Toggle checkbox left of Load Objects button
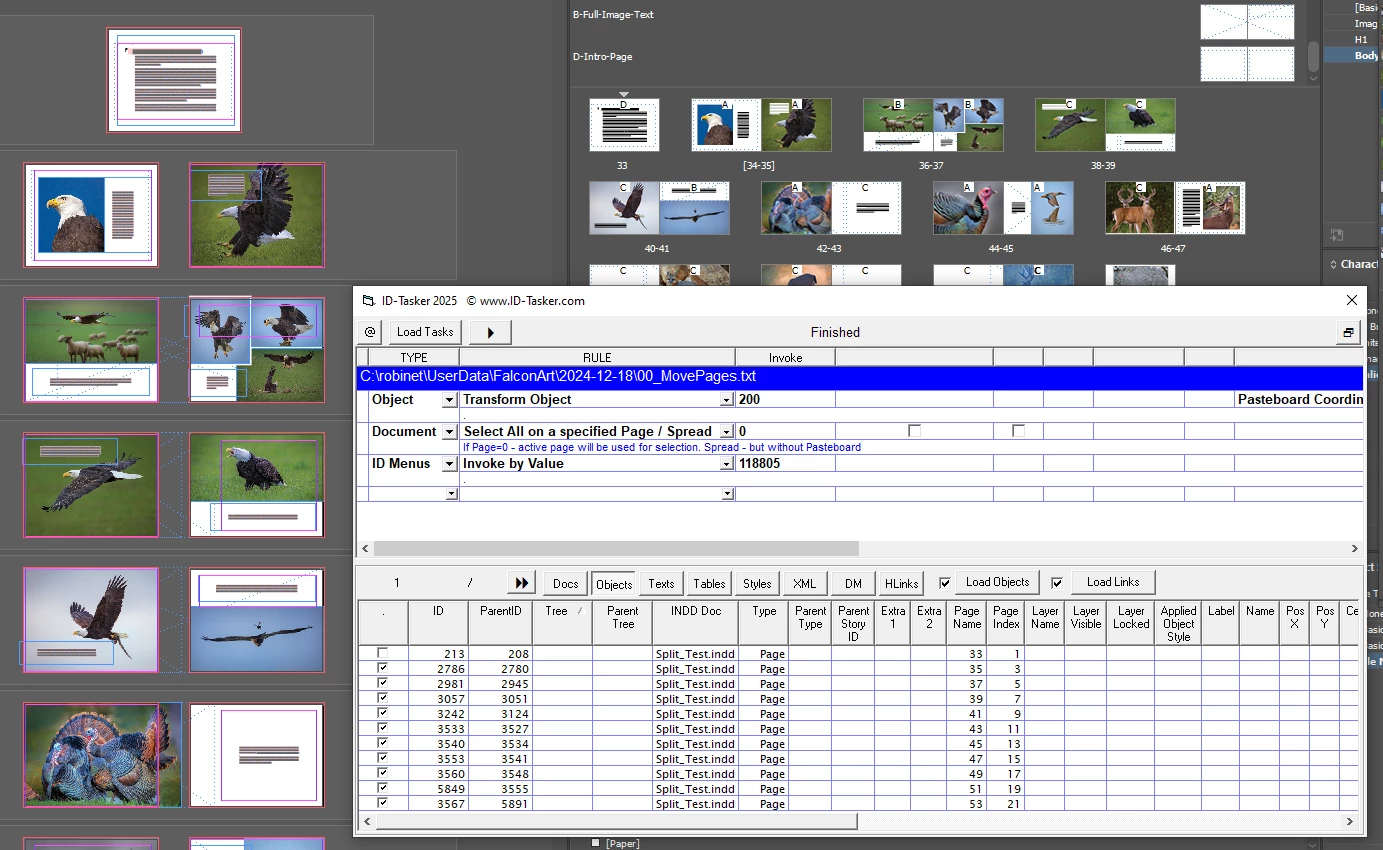Screen dimensions: 1383x850 pos(945,583)
